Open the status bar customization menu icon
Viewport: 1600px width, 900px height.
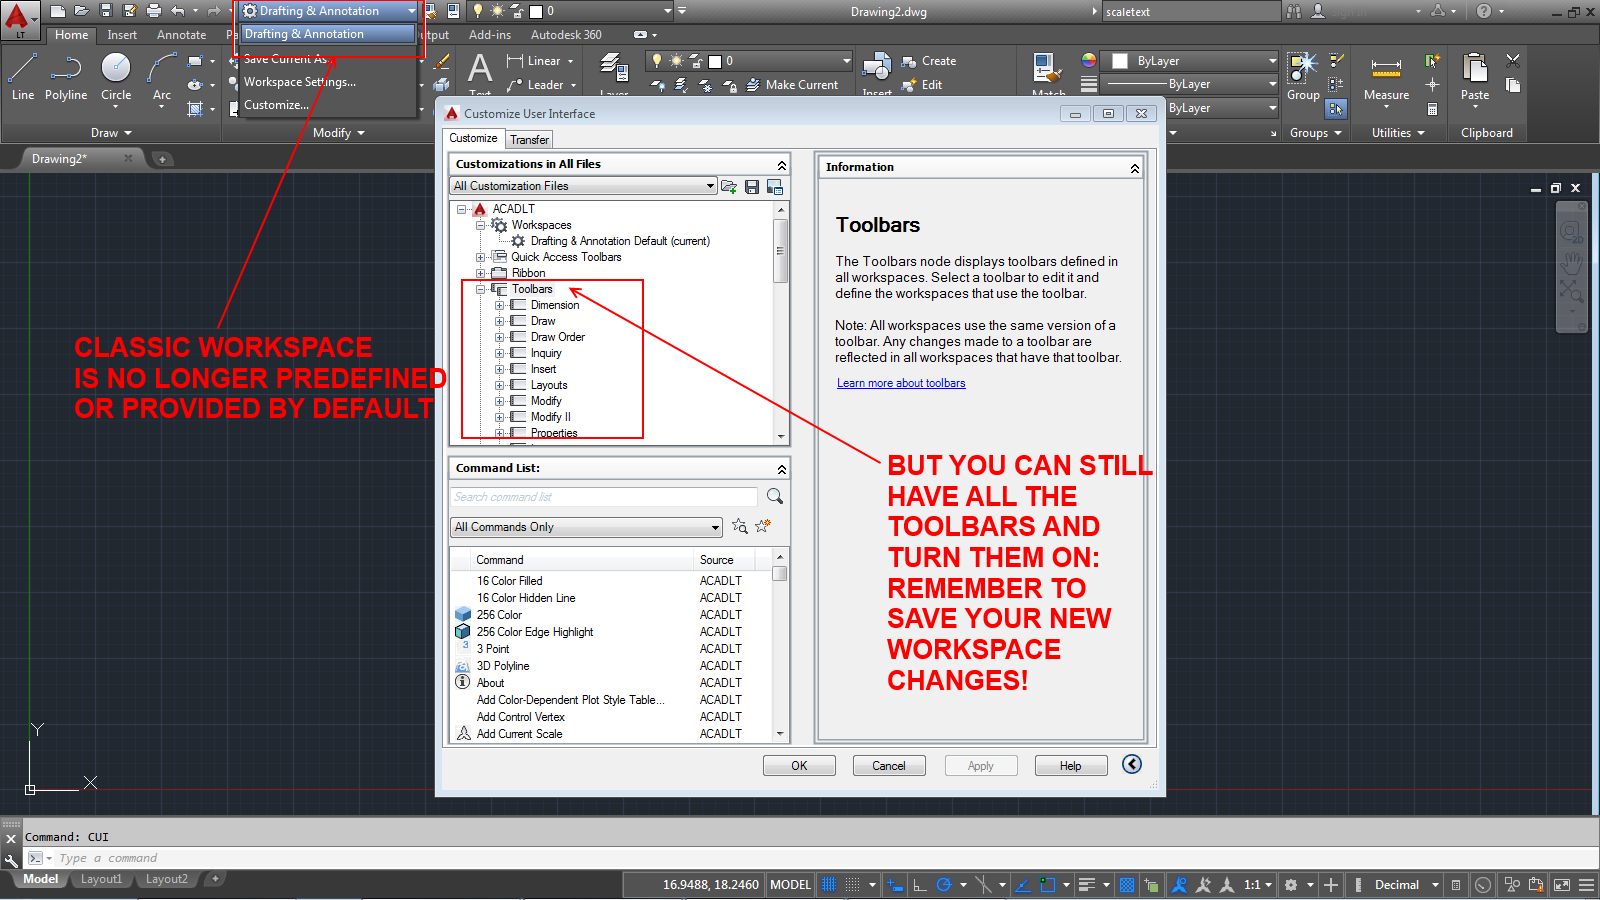[x=1586, y=885]
